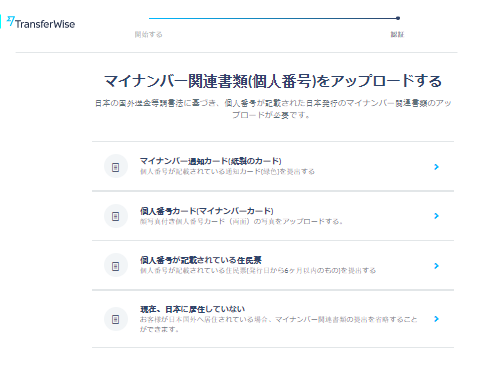Click the TransferWise logo

(x=41, y=23)
